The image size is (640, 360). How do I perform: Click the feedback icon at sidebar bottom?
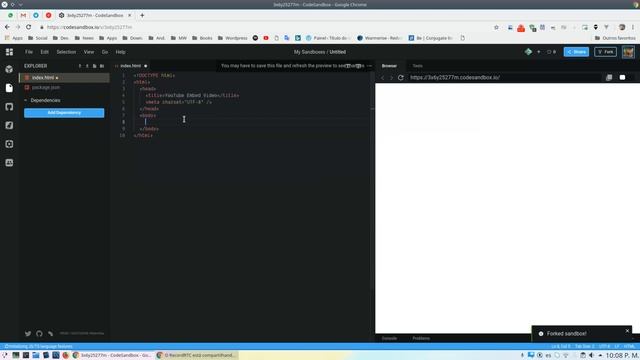[x=51, y=333]
